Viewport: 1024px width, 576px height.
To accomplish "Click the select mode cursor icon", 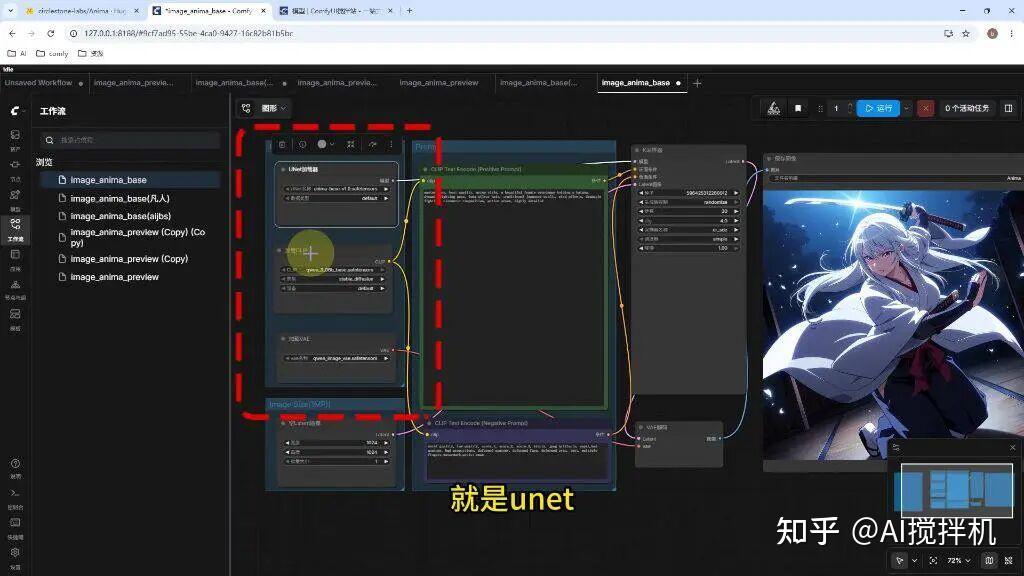I will [900, 560].
